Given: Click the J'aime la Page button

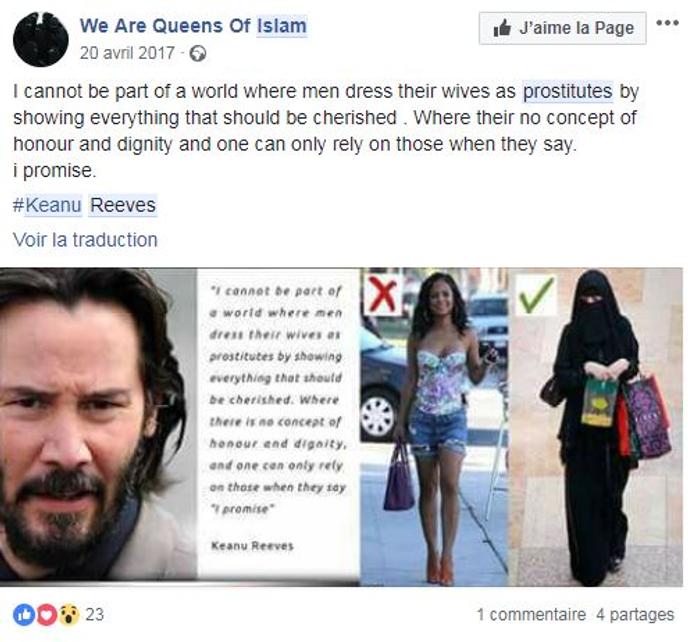Looking at the screenshot, I should 563,28.
